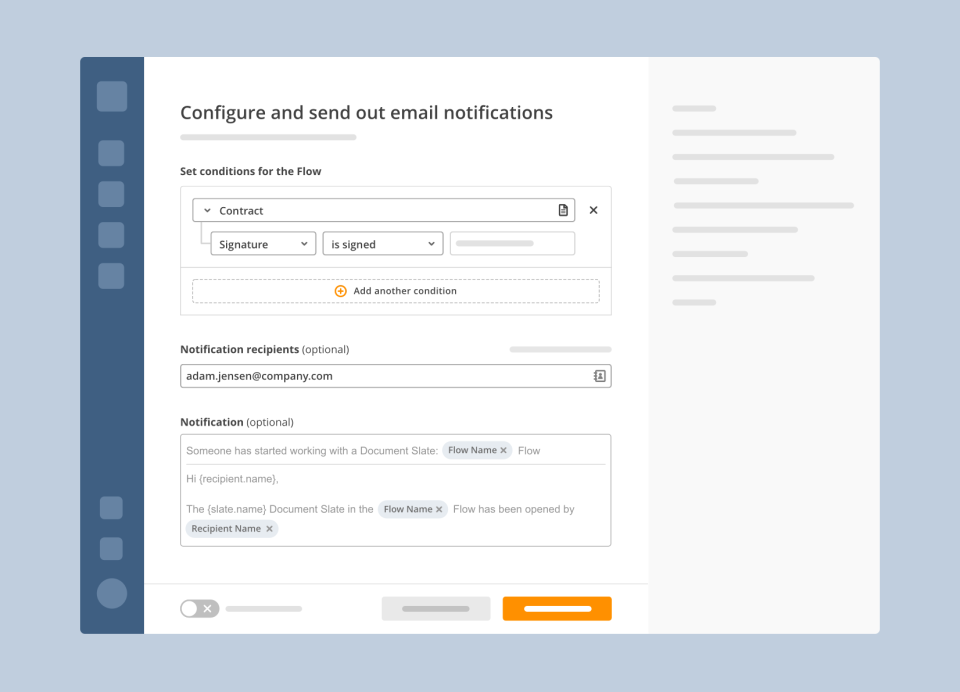The image size is (960, 692).
Task: Open the contacts icon in recipients field
Action: tap(598, 375)
